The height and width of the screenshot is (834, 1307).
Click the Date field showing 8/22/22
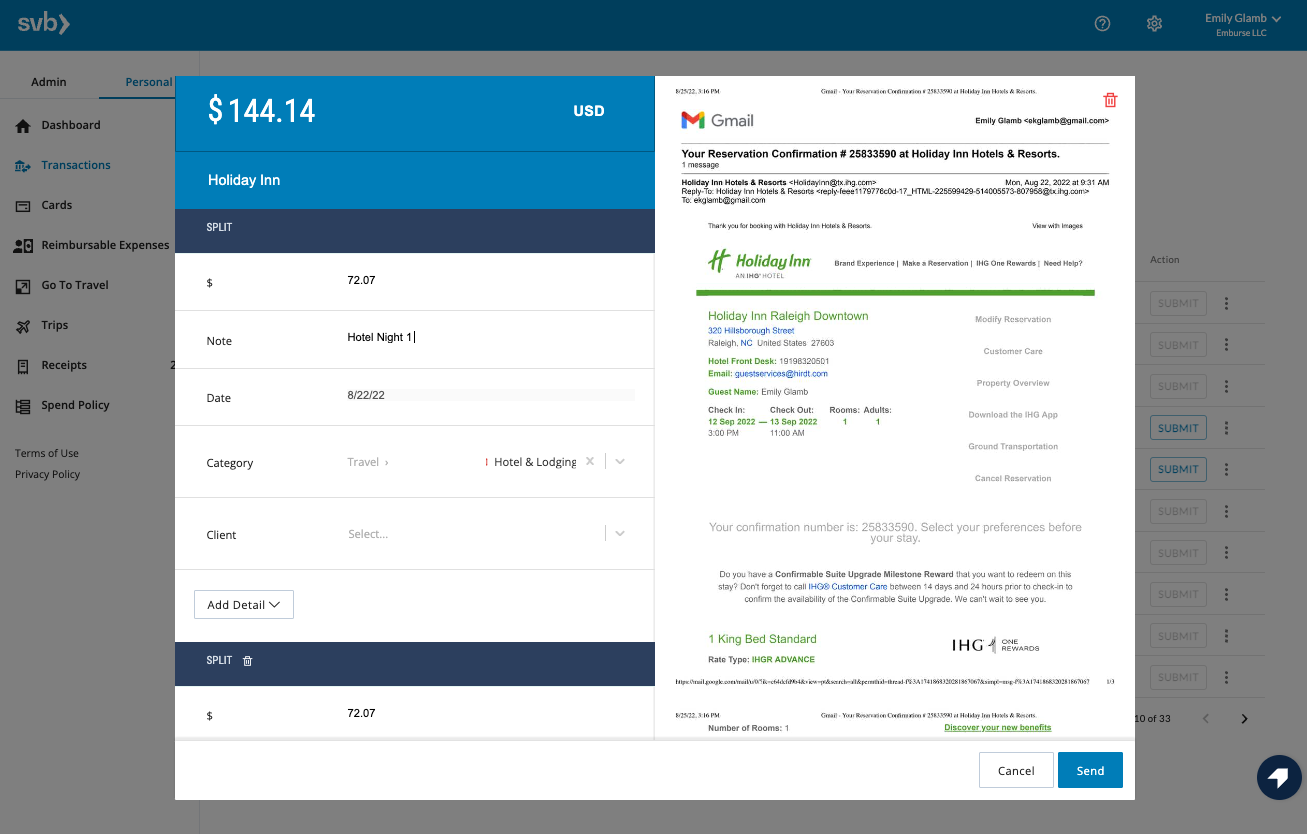490,395
